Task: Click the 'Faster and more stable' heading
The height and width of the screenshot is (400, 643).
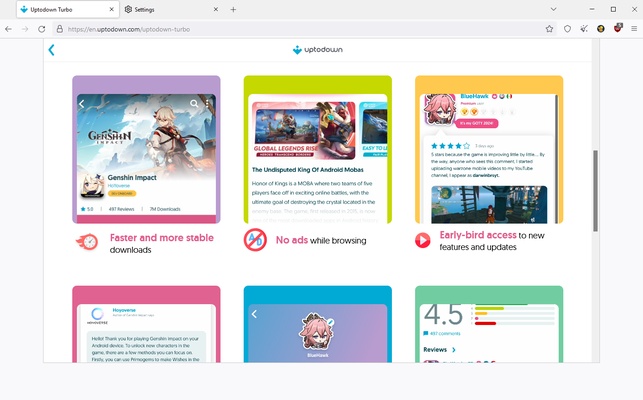Action: tap(162, 238)
